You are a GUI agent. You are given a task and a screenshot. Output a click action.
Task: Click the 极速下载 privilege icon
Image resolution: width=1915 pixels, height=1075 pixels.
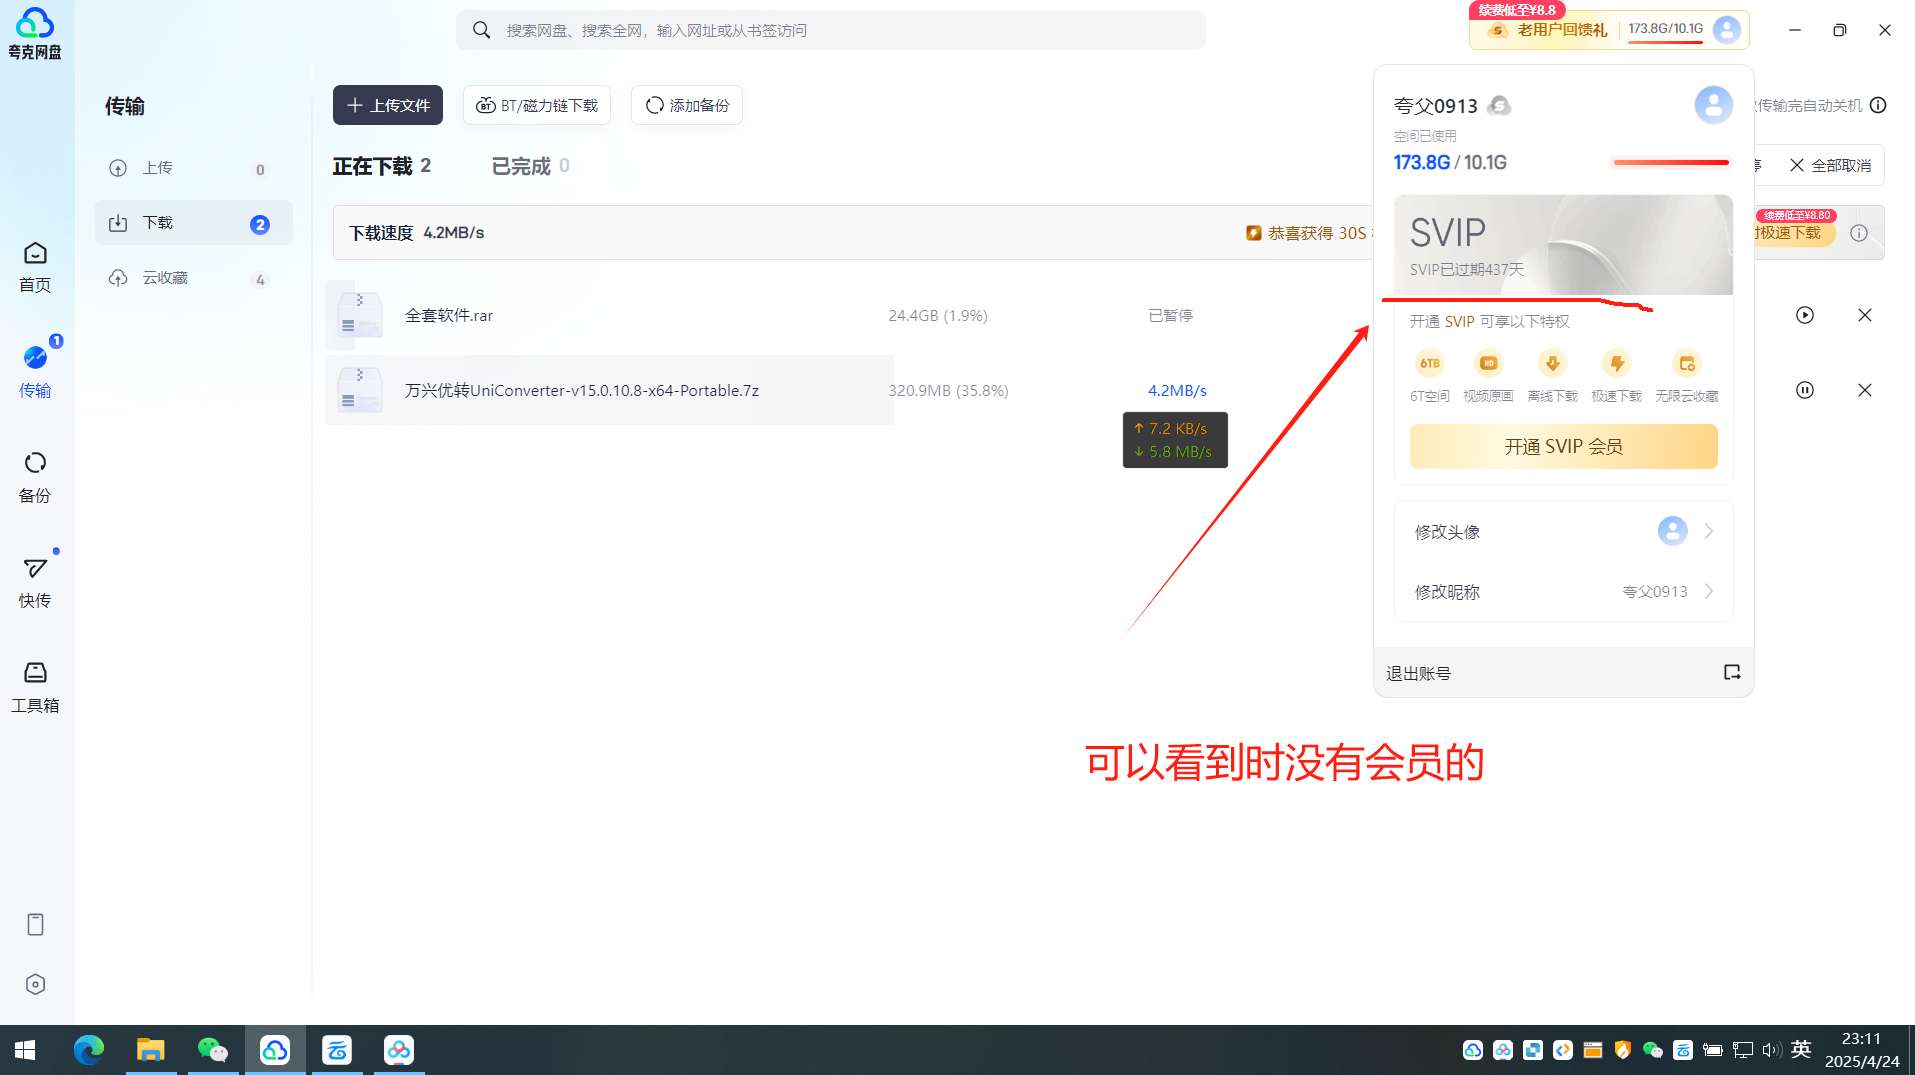1616,363
